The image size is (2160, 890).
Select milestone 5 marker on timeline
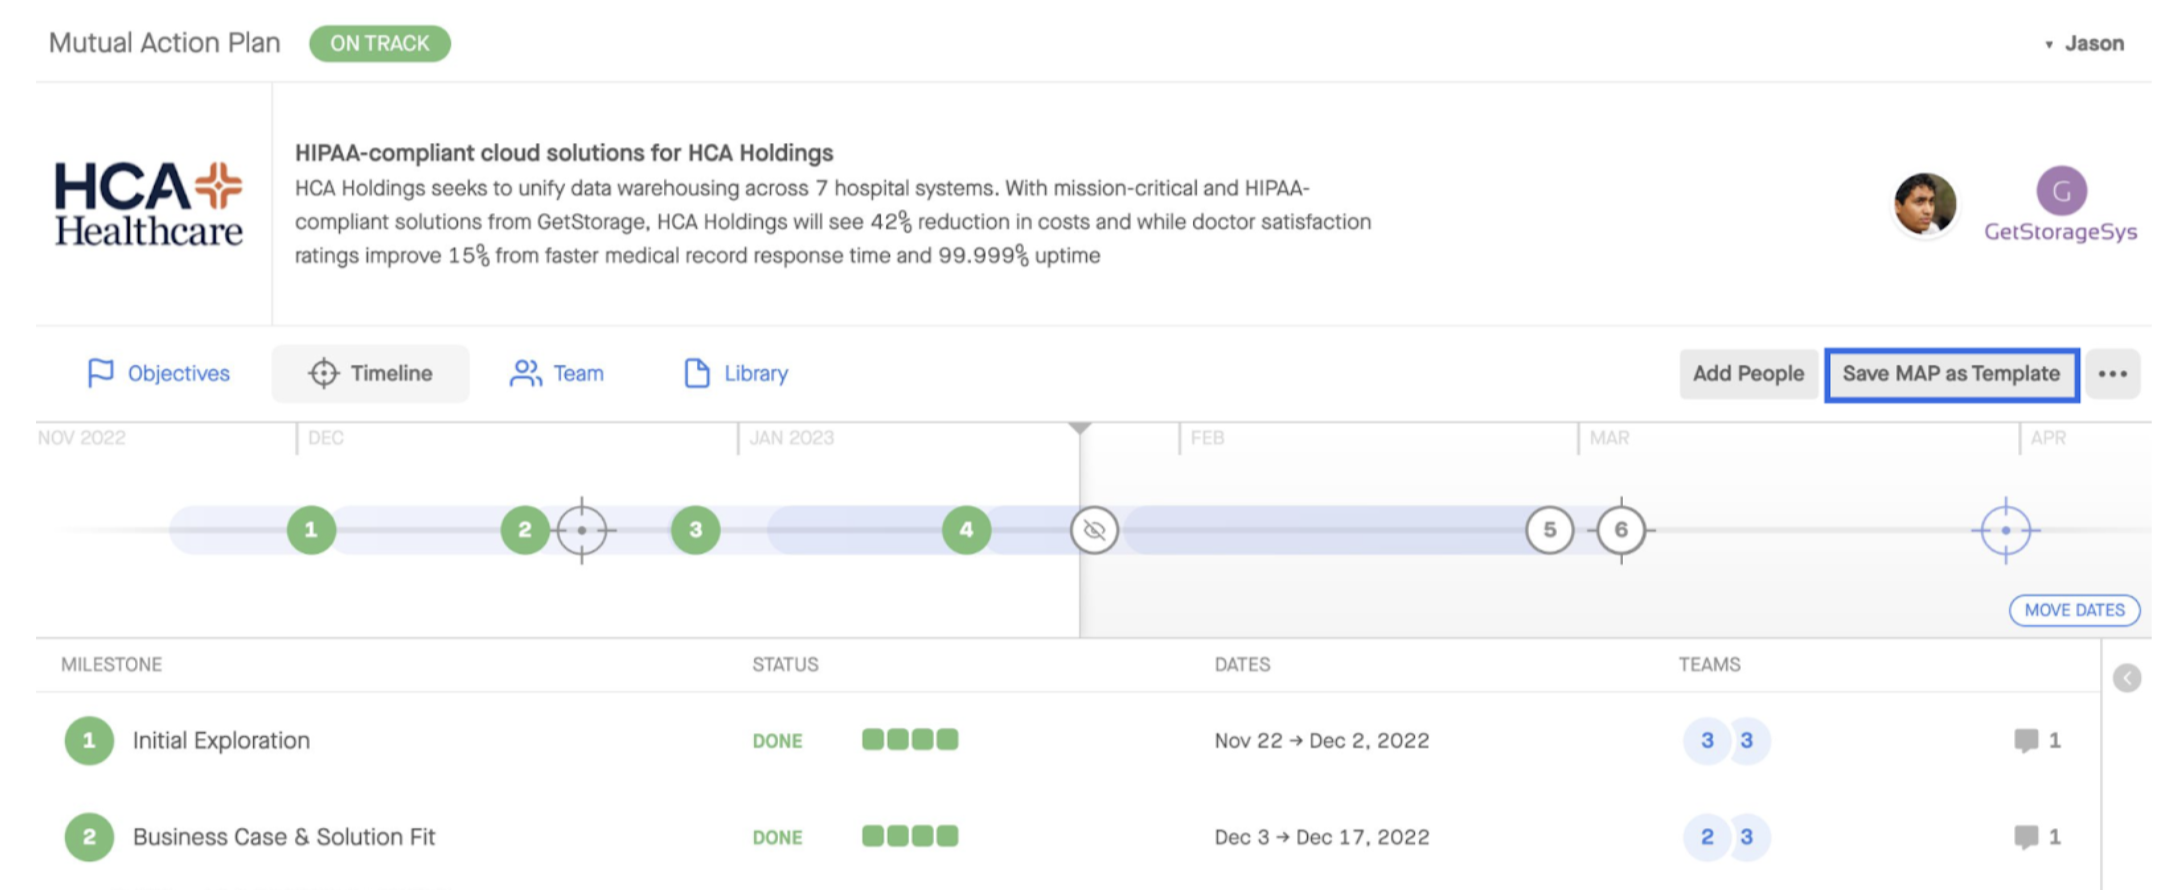click(x=1549, y=530)
